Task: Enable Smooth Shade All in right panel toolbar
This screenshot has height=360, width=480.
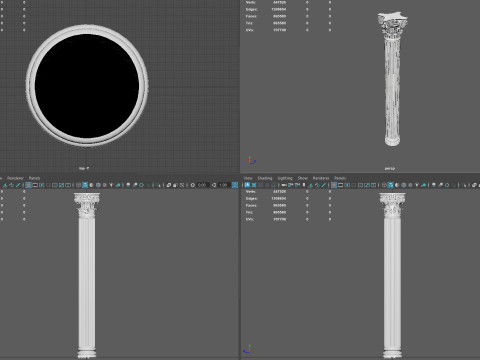Action: pyautogui.click(x=391, y=185)
